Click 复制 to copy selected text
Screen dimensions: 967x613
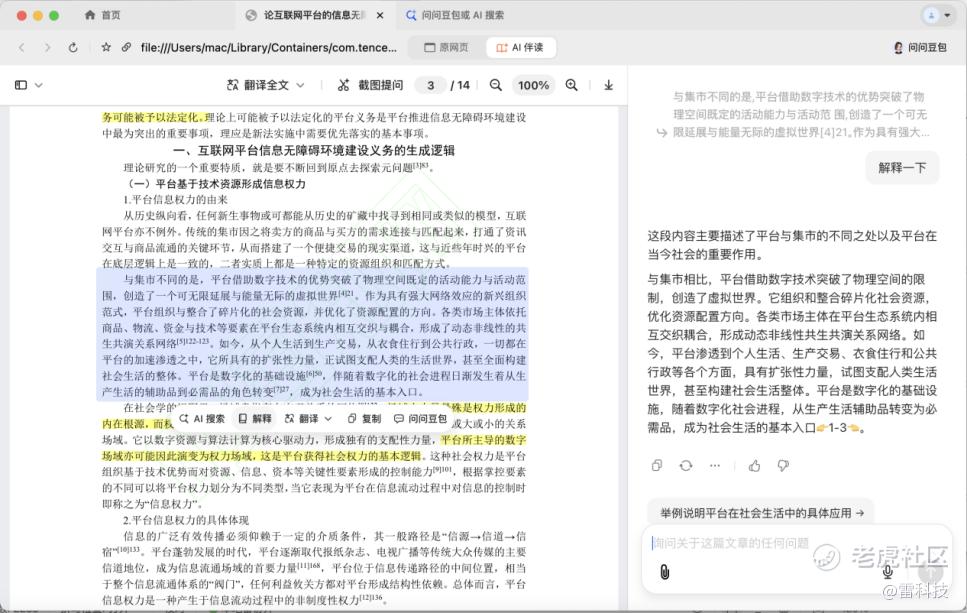[x=364, y=419]
